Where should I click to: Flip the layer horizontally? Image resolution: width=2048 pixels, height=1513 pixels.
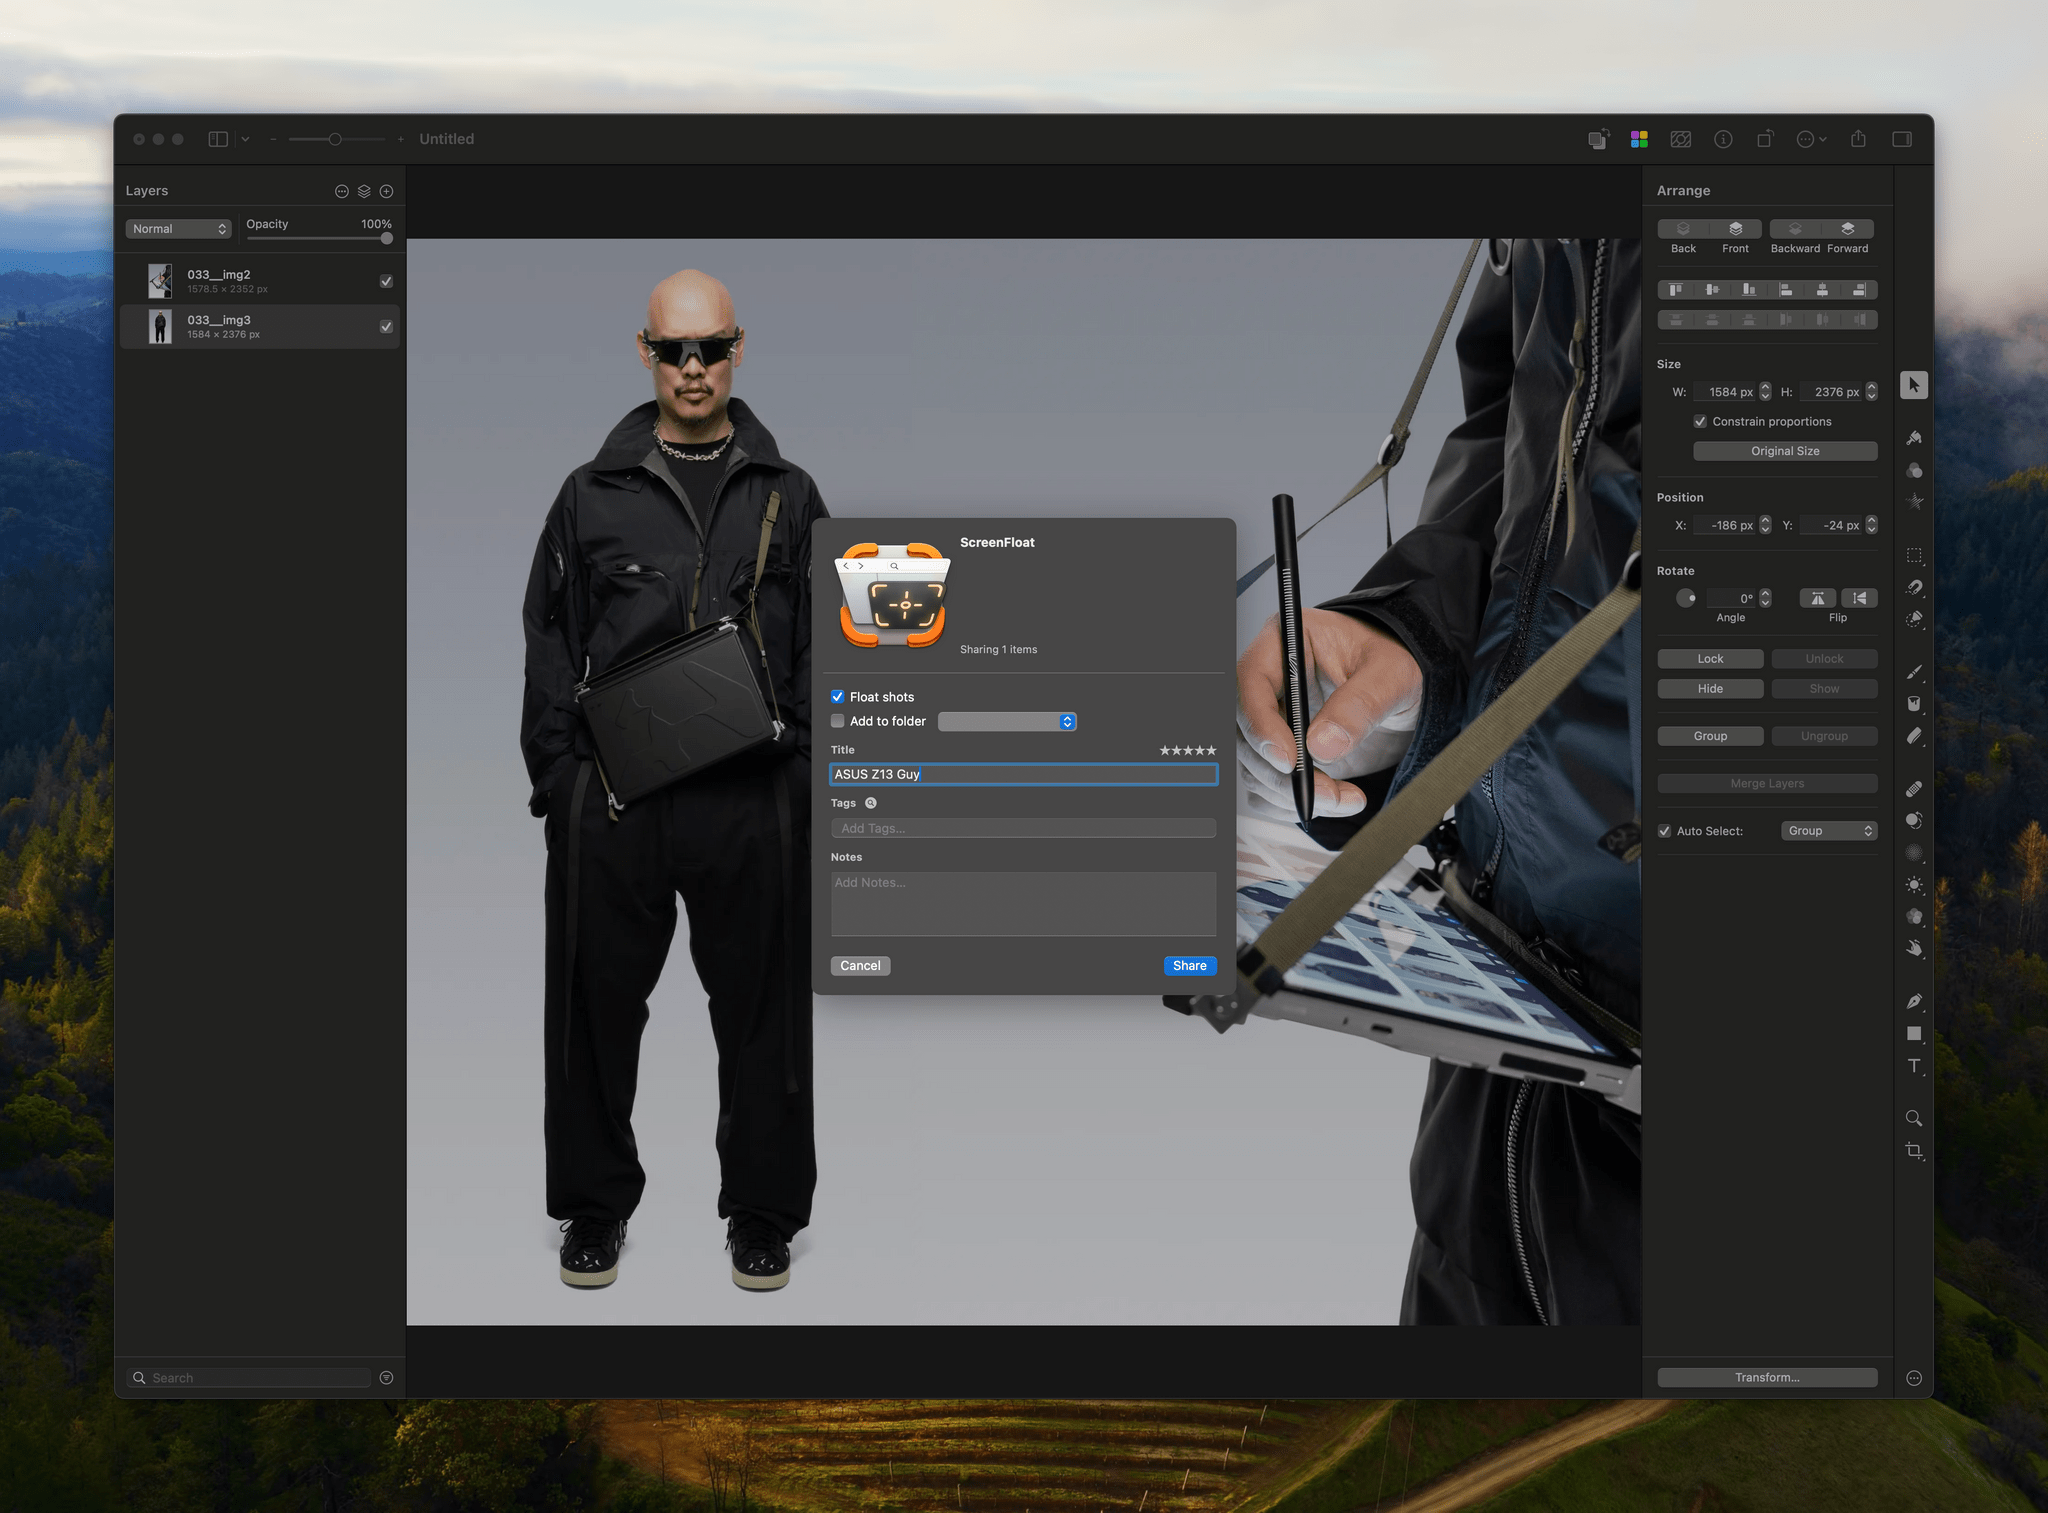1817,598
